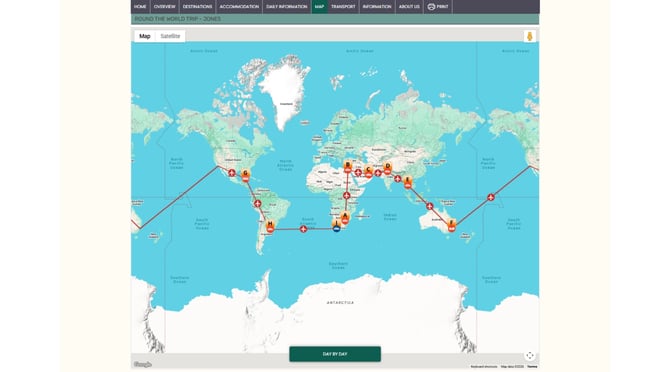Image resolution: width=670 pixels, height=372 pixels.
Task: Click flight icon over central Pacific Ocean
Action: [x=491, y=197]
